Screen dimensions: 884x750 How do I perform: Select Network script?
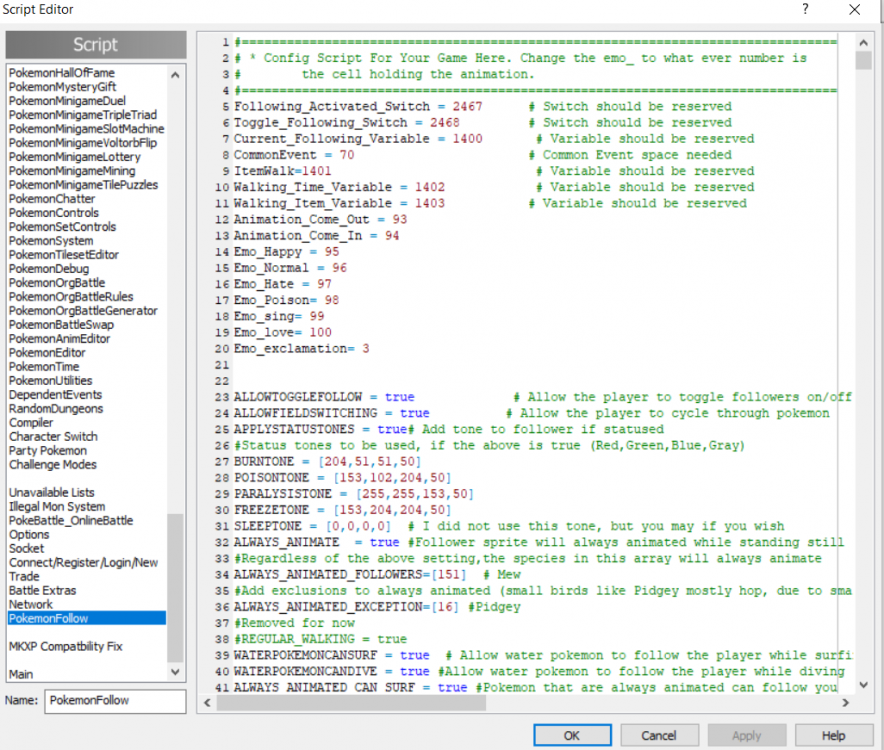30,605
